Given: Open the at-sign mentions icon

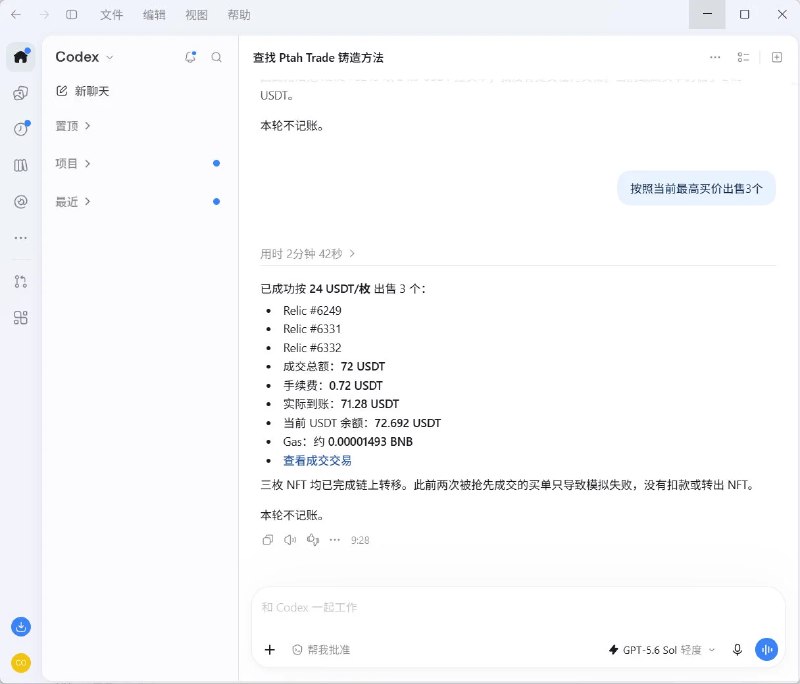Looking at the screenshot, I should [21, 202].
